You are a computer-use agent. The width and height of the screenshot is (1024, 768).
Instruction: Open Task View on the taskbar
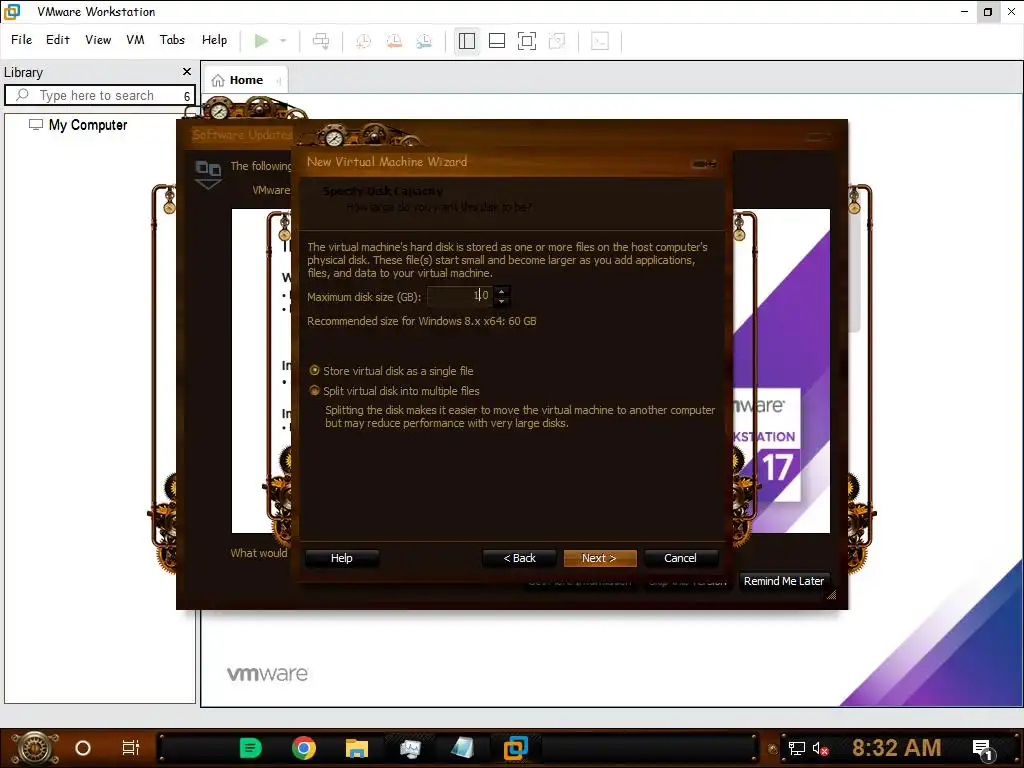(131, 748)
